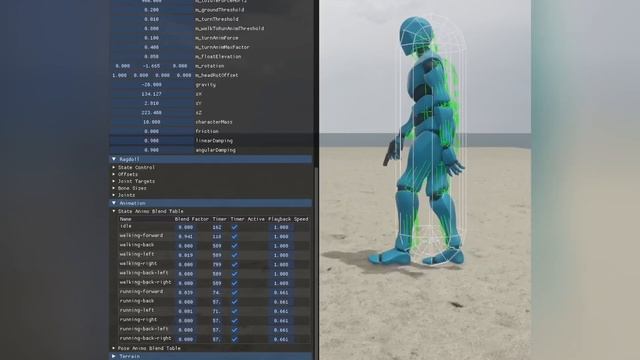The height and width of the screenshot is (360, 640).
Task: Click walking-right Timer value 799
Action: tap(217, 265)
